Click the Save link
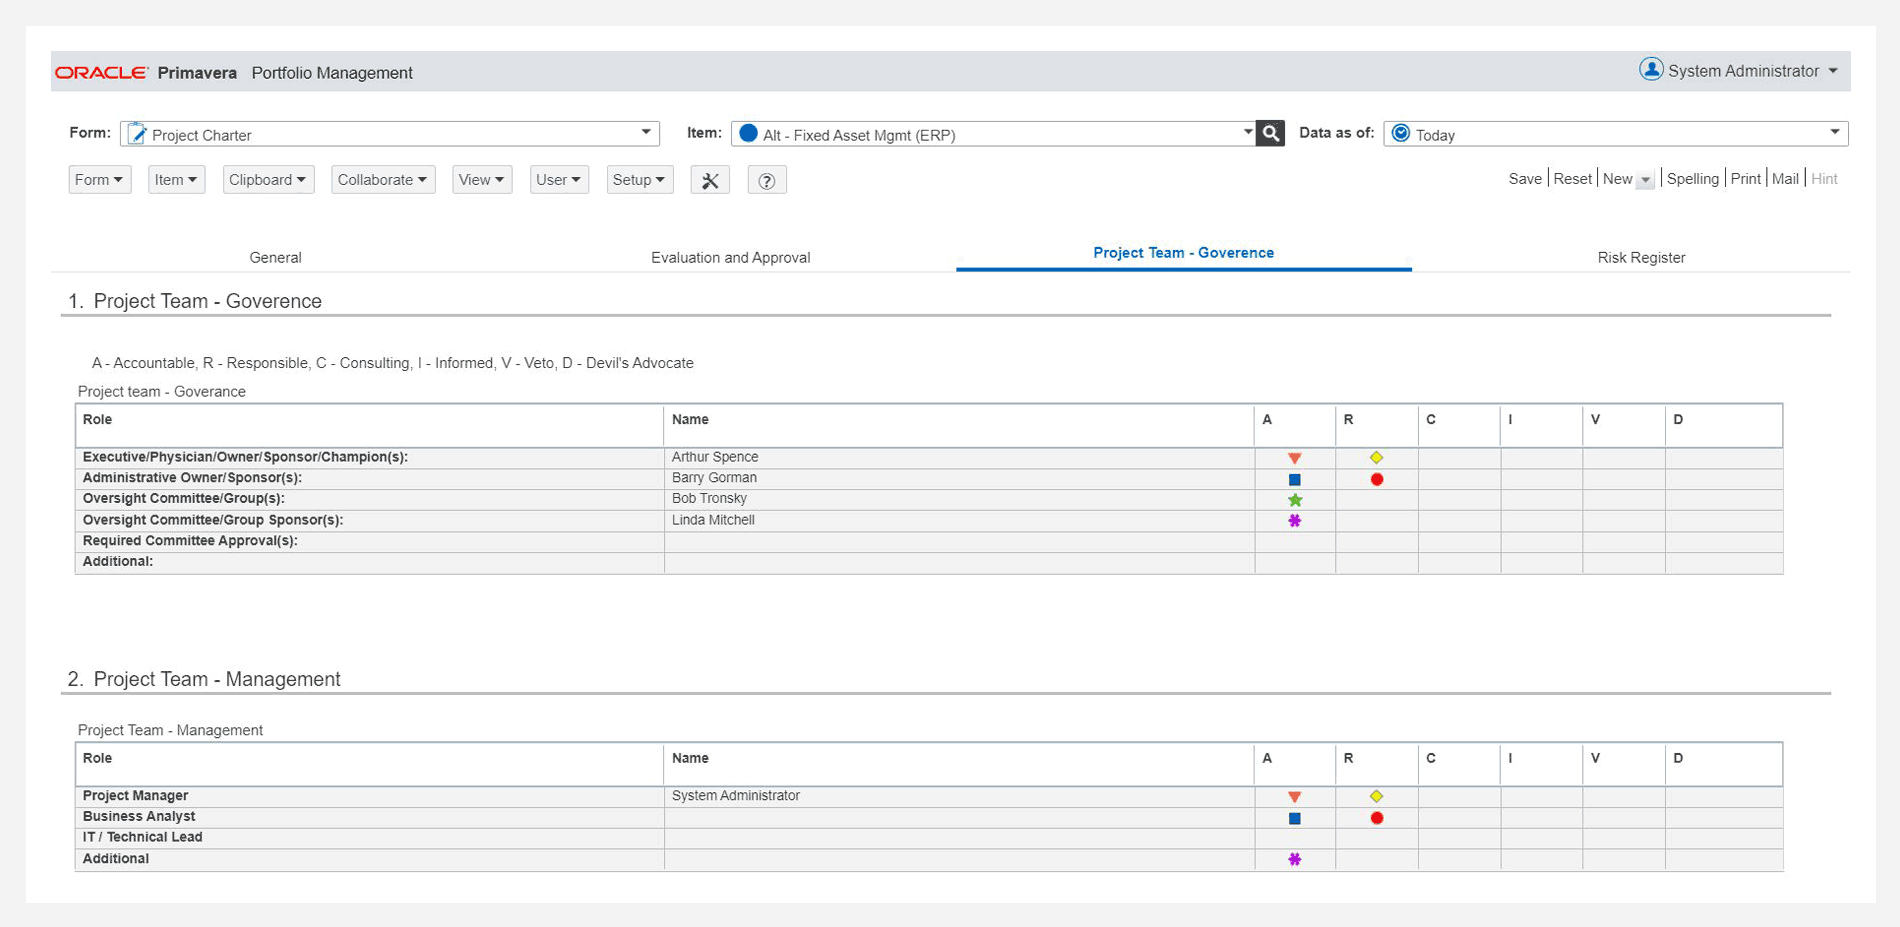This screenshot has height=927, width=1900. 1524,179
